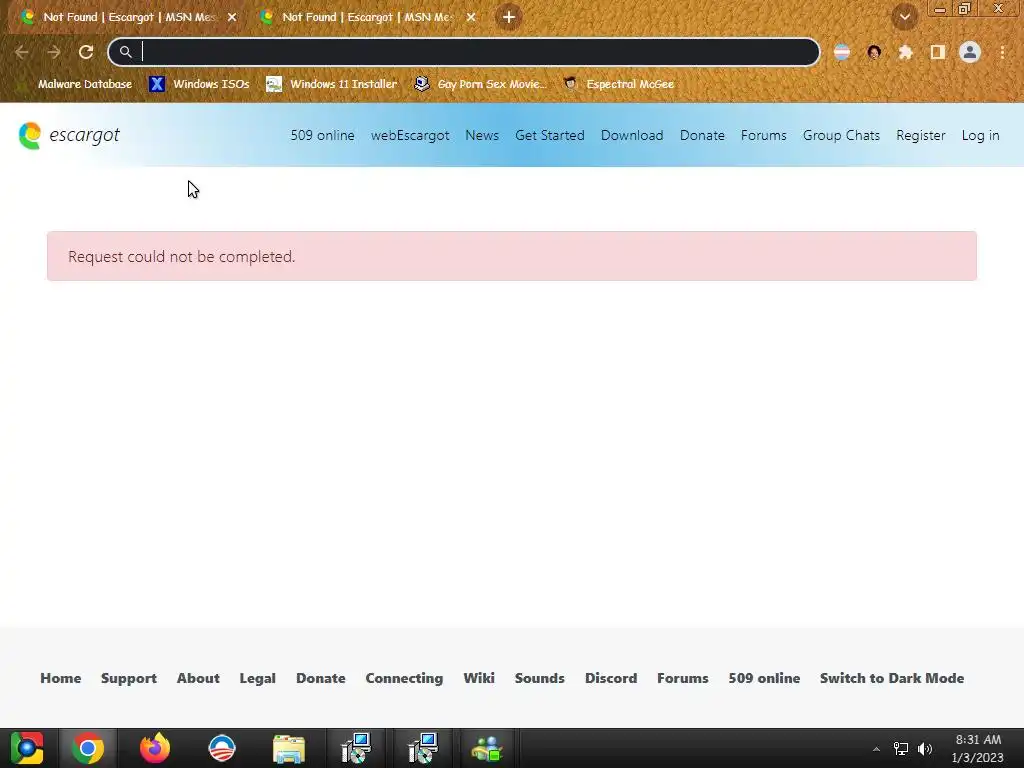Open the first installer taskbar icon
Viewport: 1024px width, 768px height.
tap(356, 748)
